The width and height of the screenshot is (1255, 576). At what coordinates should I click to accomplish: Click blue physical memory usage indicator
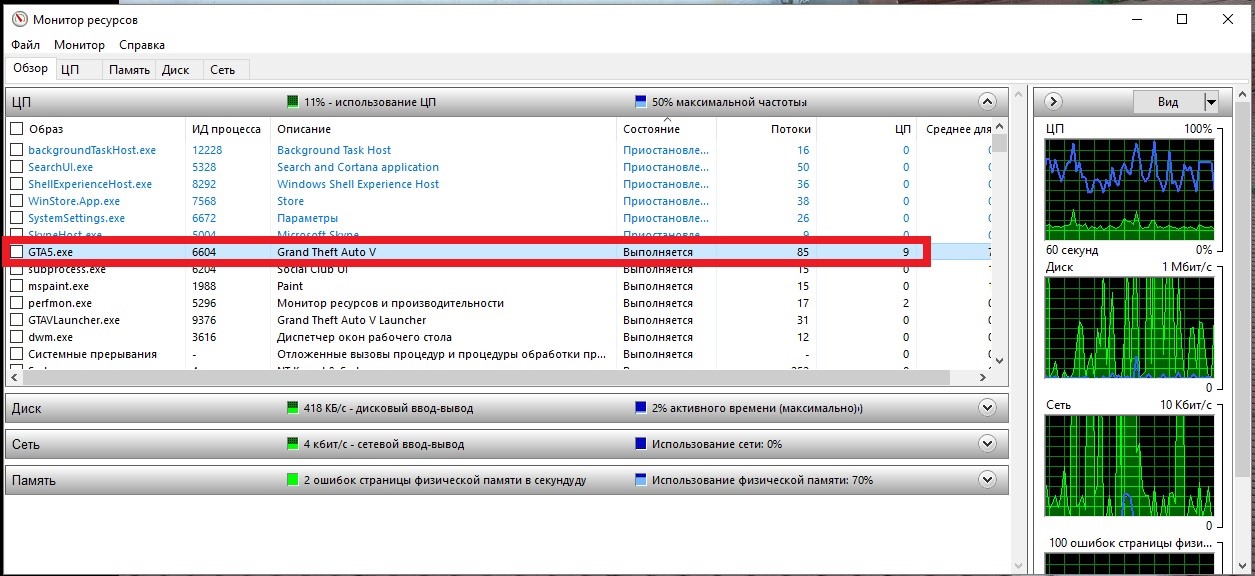[641, 480]
